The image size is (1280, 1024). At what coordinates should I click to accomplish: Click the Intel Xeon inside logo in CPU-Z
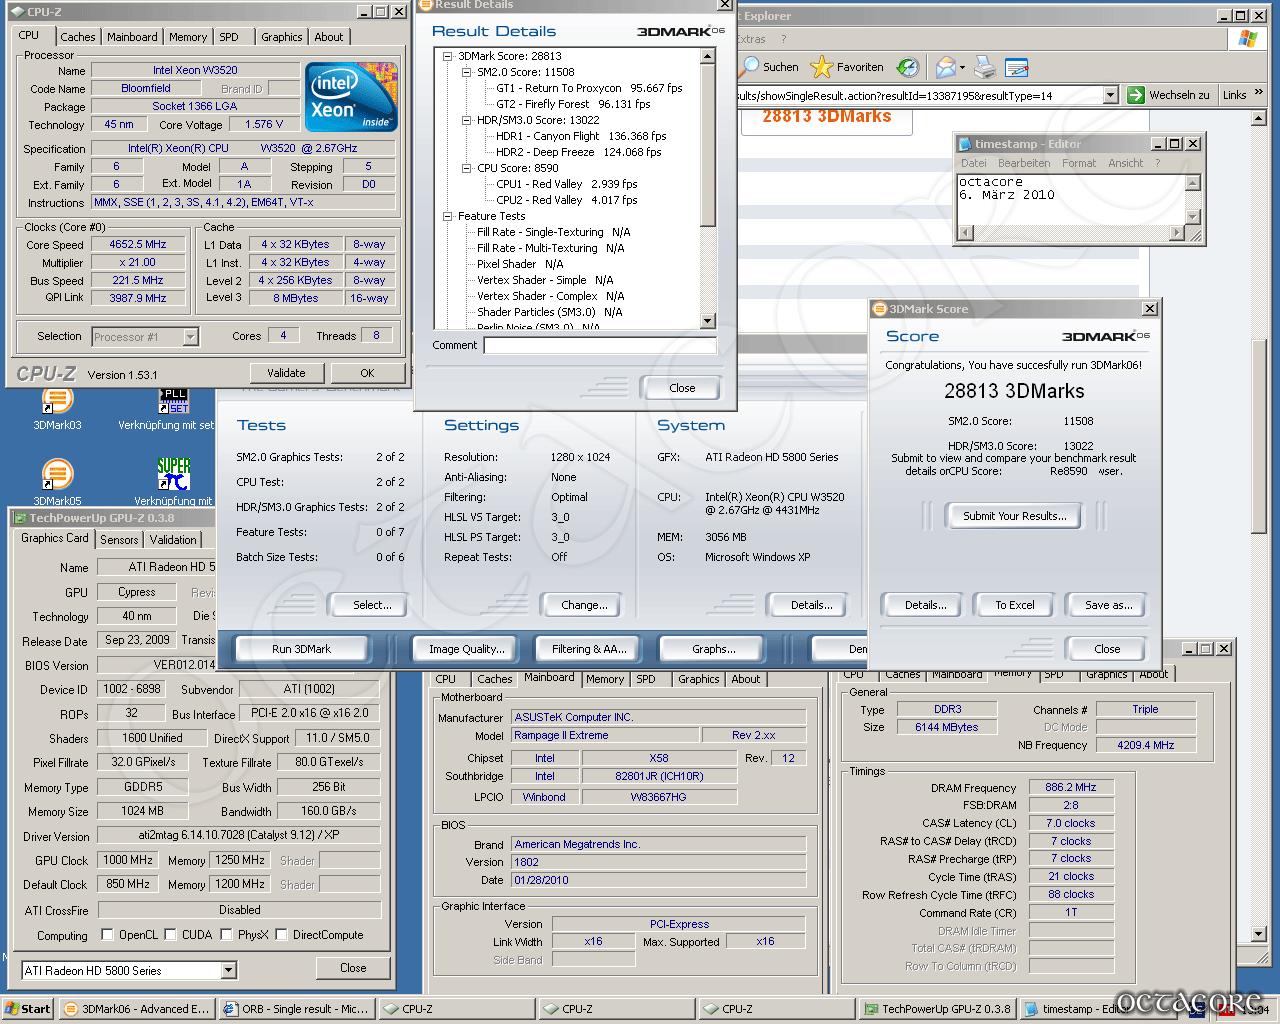351,97
